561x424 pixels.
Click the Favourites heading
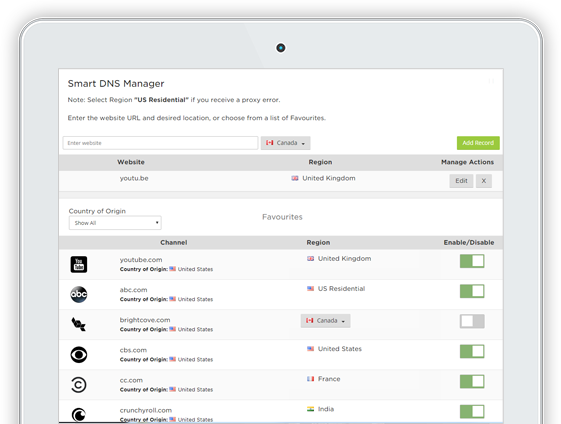(x=282, y=217)
